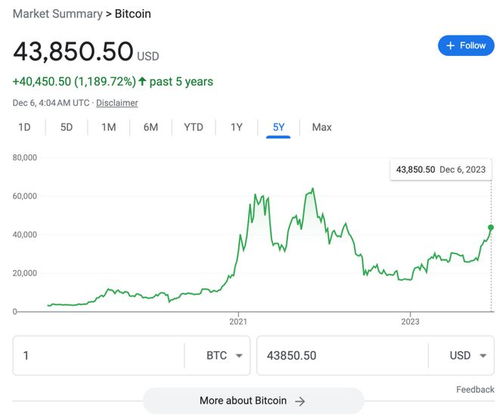Click the green endpoint dot on chart
Screen dimensions: 499x420
click(491, 227)
